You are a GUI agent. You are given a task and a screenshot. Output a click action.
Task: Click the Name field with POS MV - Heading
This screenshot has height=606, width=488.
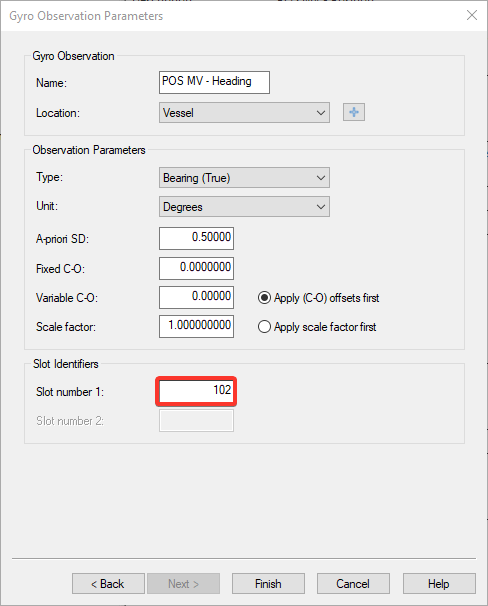(x=214, y=82)
